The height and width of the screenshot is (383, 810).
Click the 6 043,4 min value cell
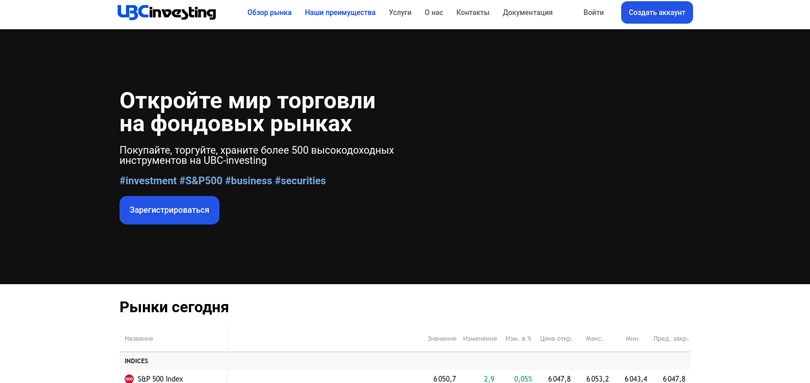click(636, 379)
